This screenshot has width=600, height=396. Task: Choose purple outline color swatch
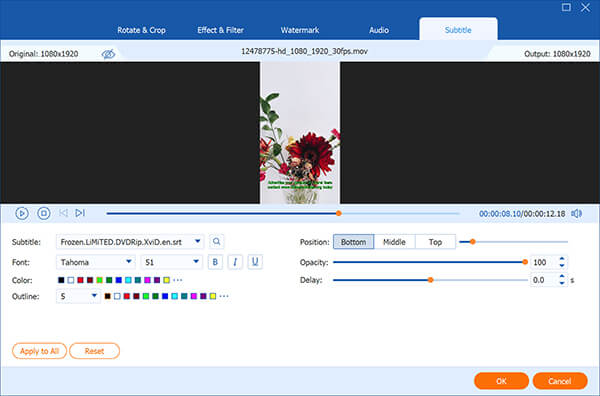pyautogui.click(x=203, y=296)
